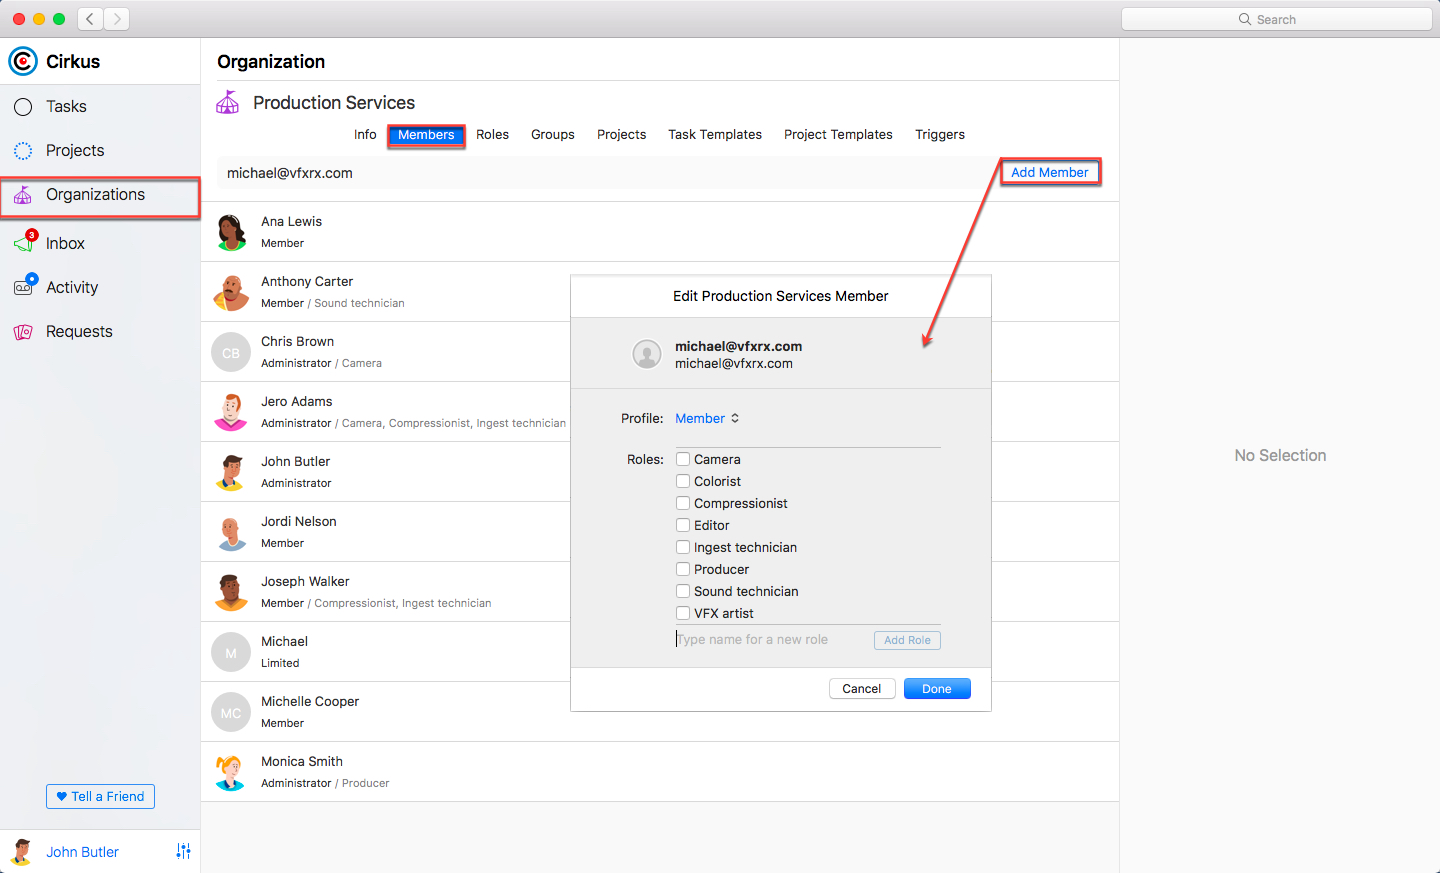The height and width of the screenshot is (873, 1440).
Task: Open settings sliders icon beside John Butler
Action: tap(183, 851)
